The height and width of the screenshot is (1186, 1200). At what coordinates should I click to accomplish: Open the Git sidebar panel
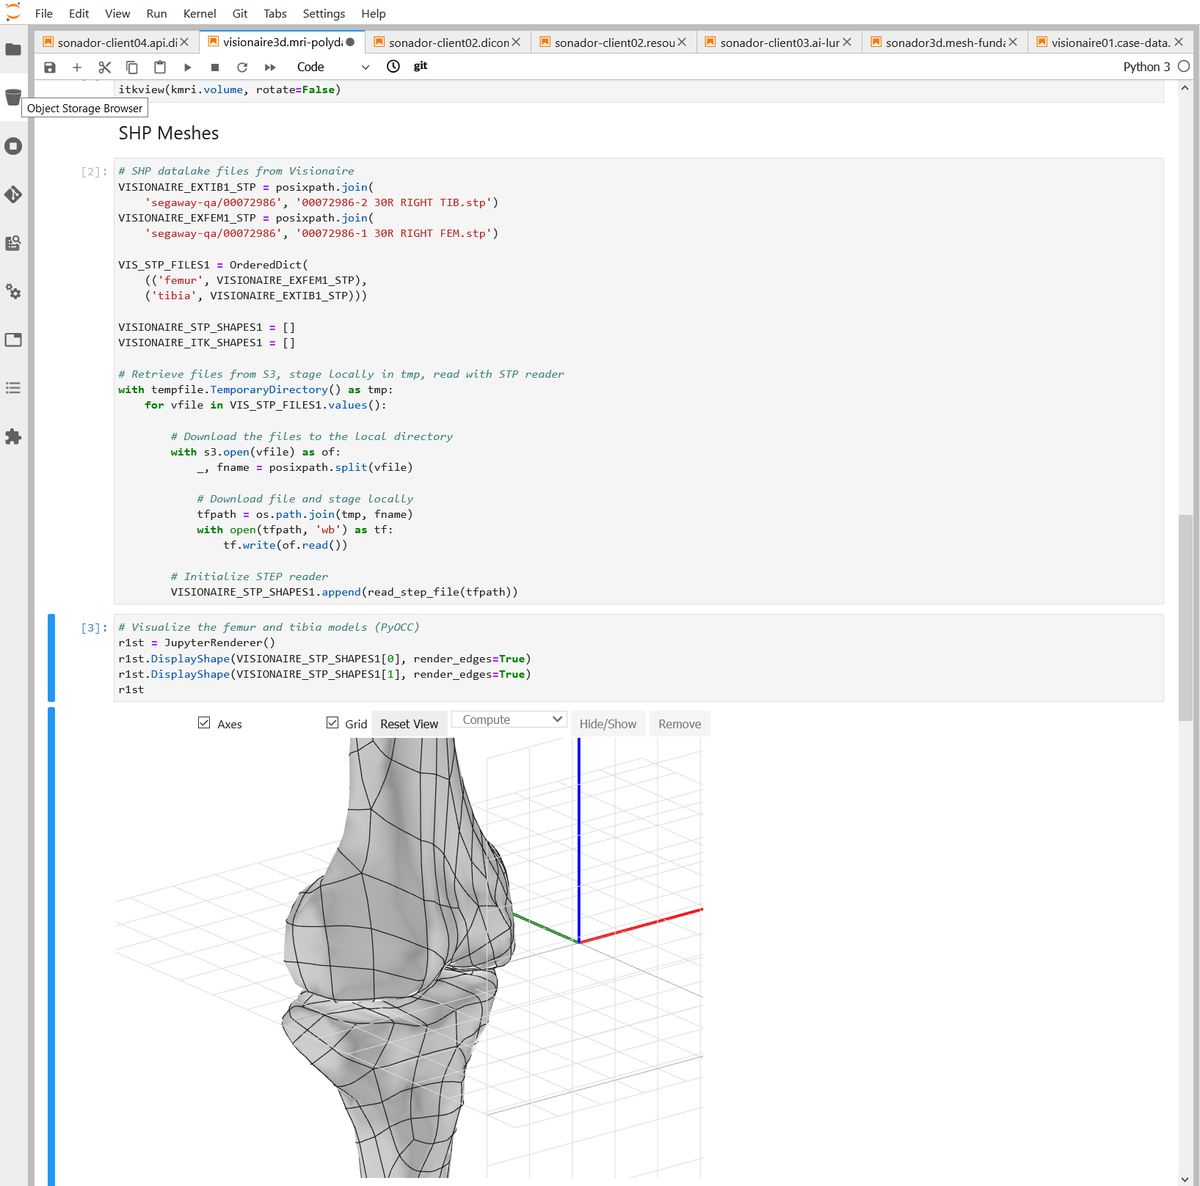(x=11, y=195)
